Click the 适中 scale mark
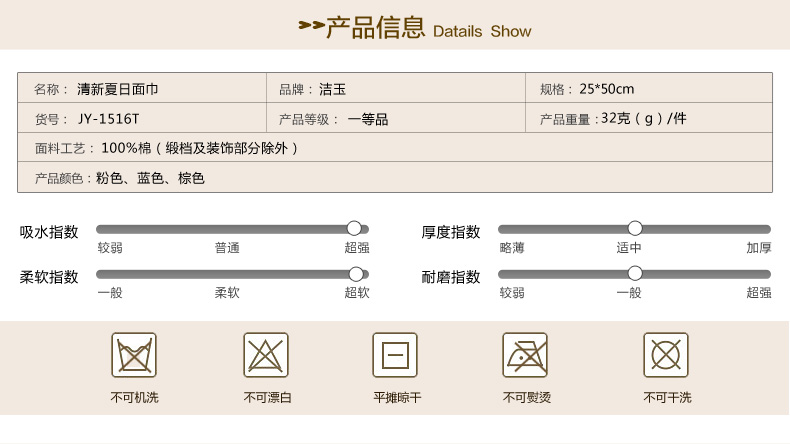790x444 pixels. coord(629,248)
